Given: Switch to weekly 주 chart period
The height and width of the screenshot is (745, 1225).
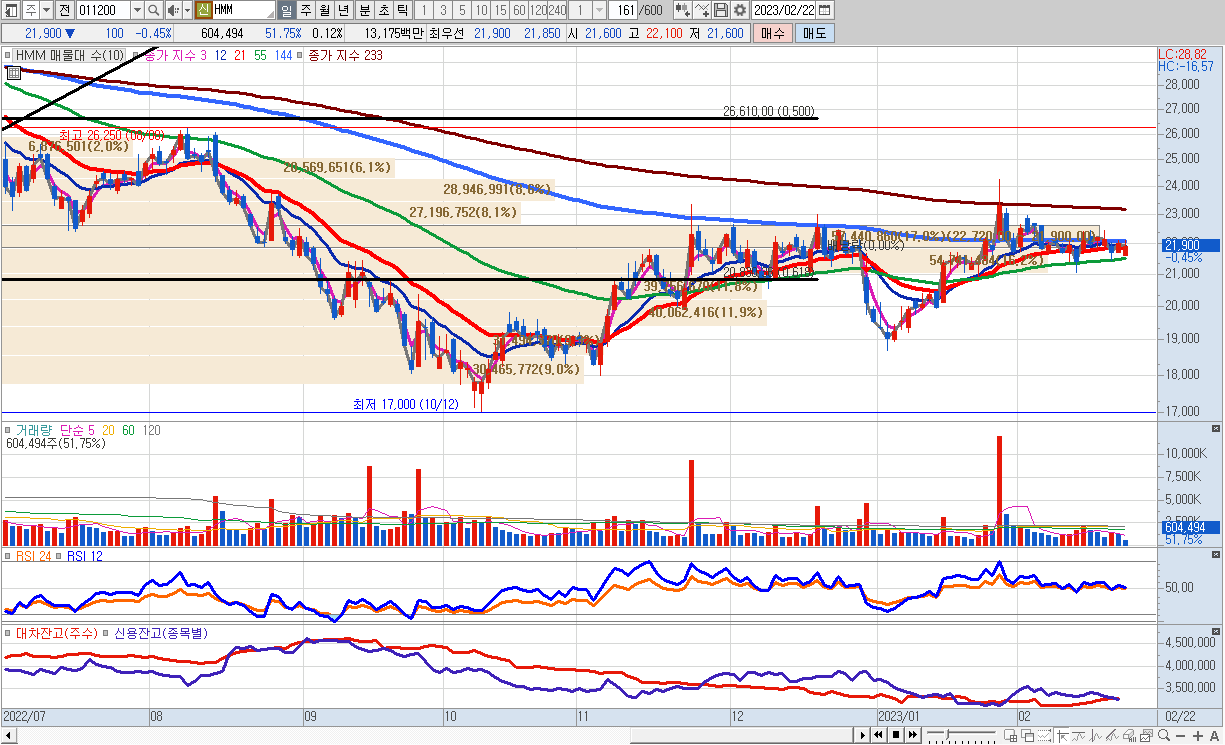Looking at the screenshot, I should [x=307, y=10].
